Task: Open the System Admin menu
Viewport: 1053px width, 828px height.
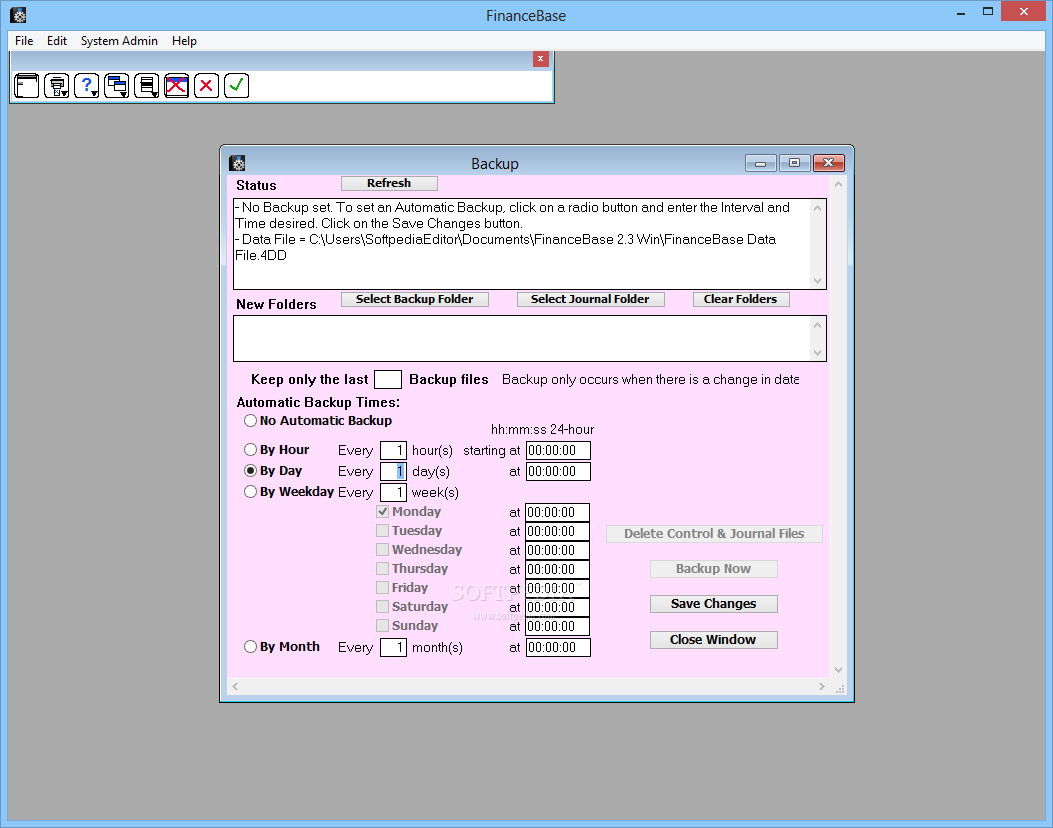Action: pyautogui.click(x=120, y=41)
